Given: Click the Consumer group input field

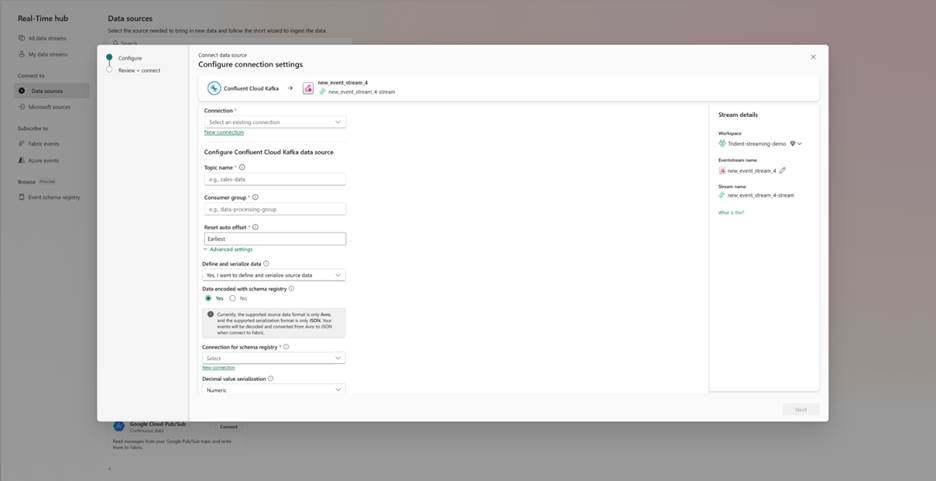Looking at the screenshot, I should pos(275,209).
